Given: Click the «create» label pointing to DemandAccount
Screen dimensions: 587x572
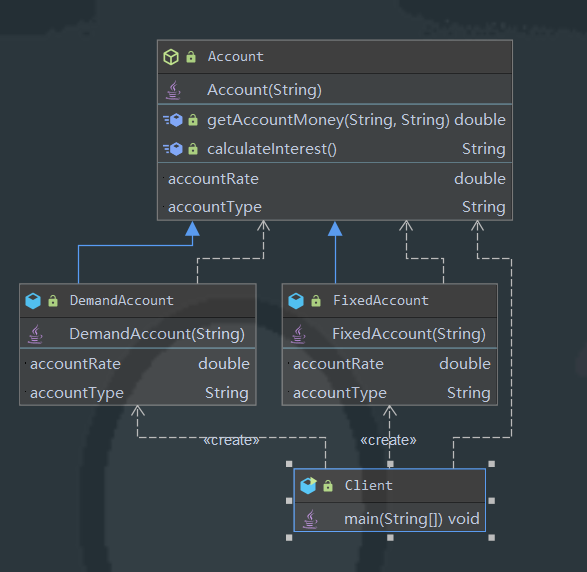Looking at the screenshot, I should point(231,440).
